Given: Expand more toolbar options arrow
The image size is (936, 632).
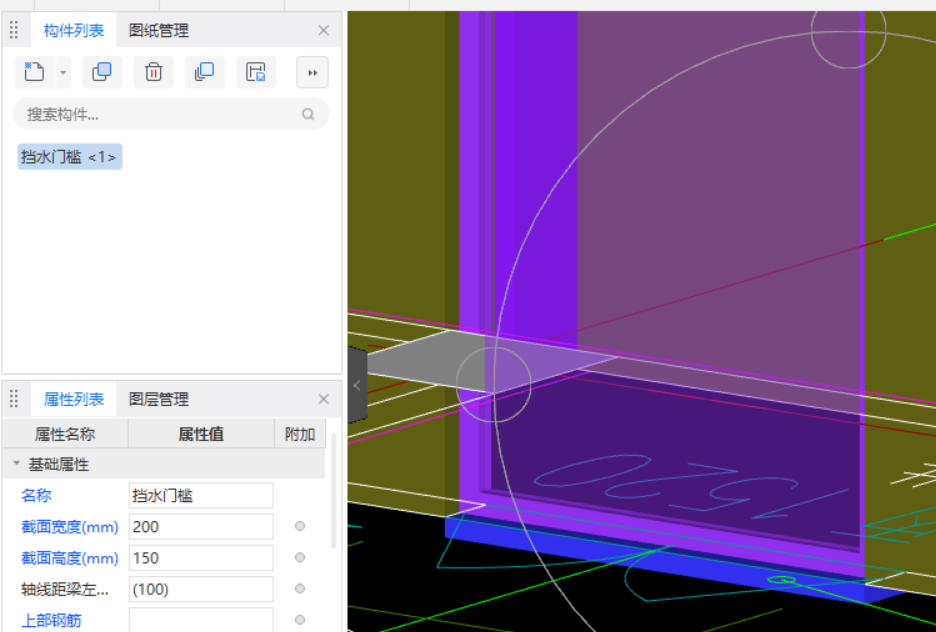Looking at the screenshot, I should pyautogui.click(x=312, y=73).
